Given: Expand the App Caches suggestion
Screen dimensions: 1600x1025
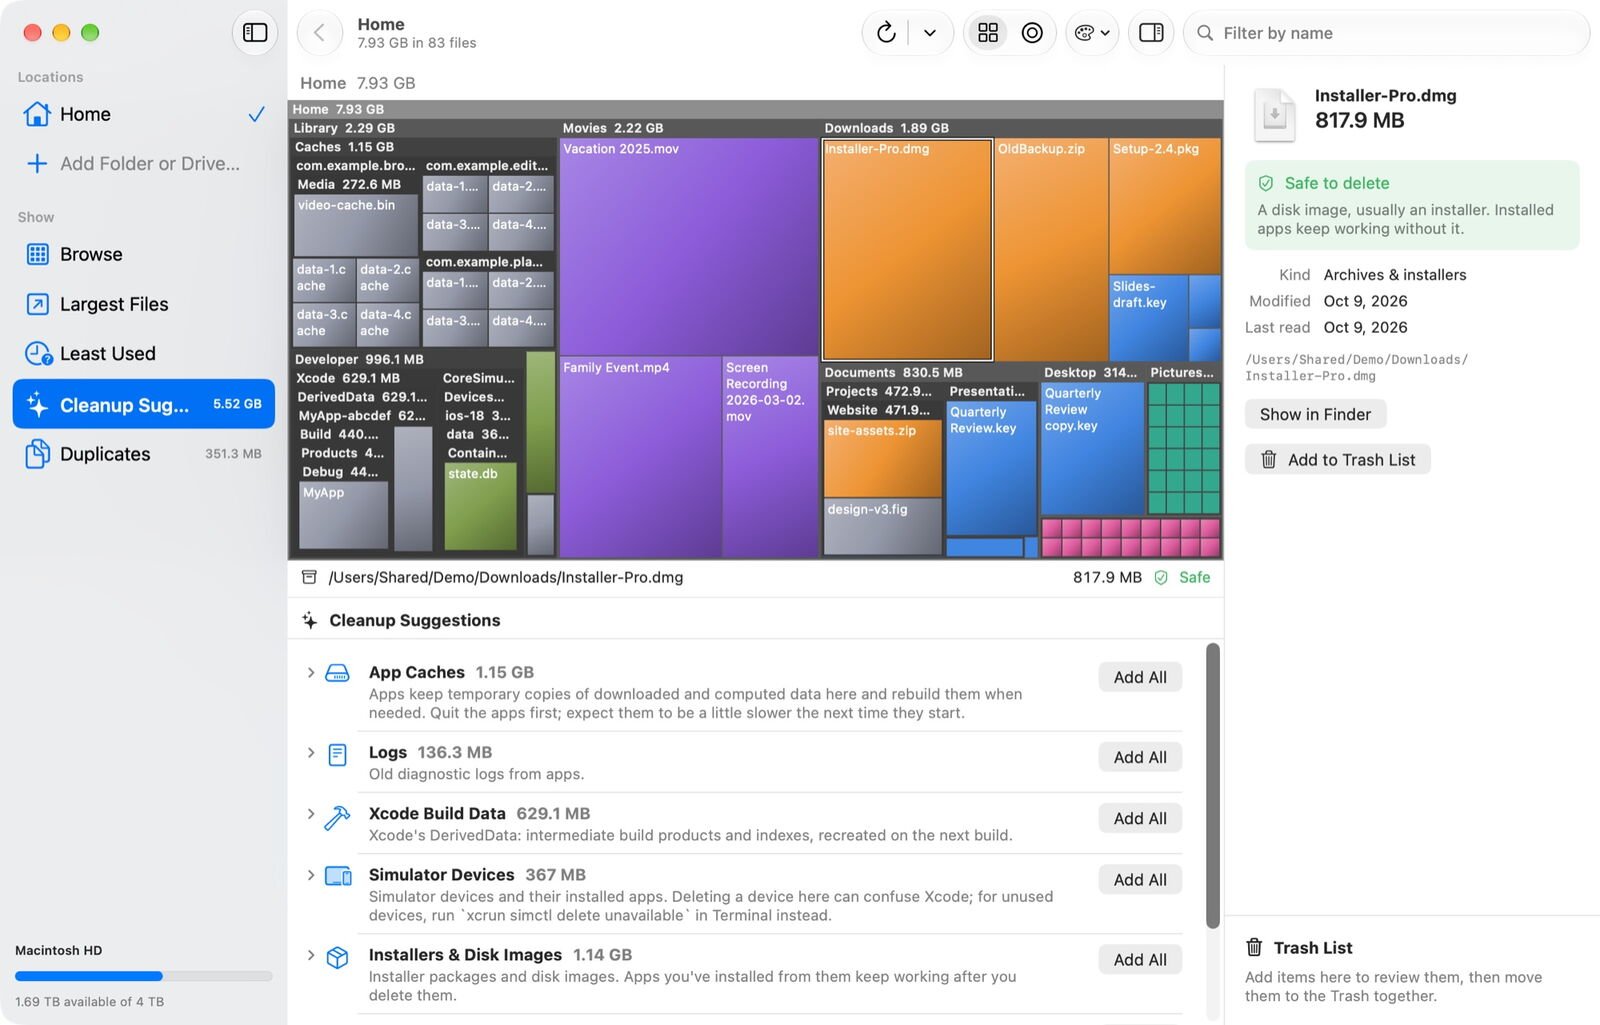Looking at the screenshot, I should click(x=311, y=672).
